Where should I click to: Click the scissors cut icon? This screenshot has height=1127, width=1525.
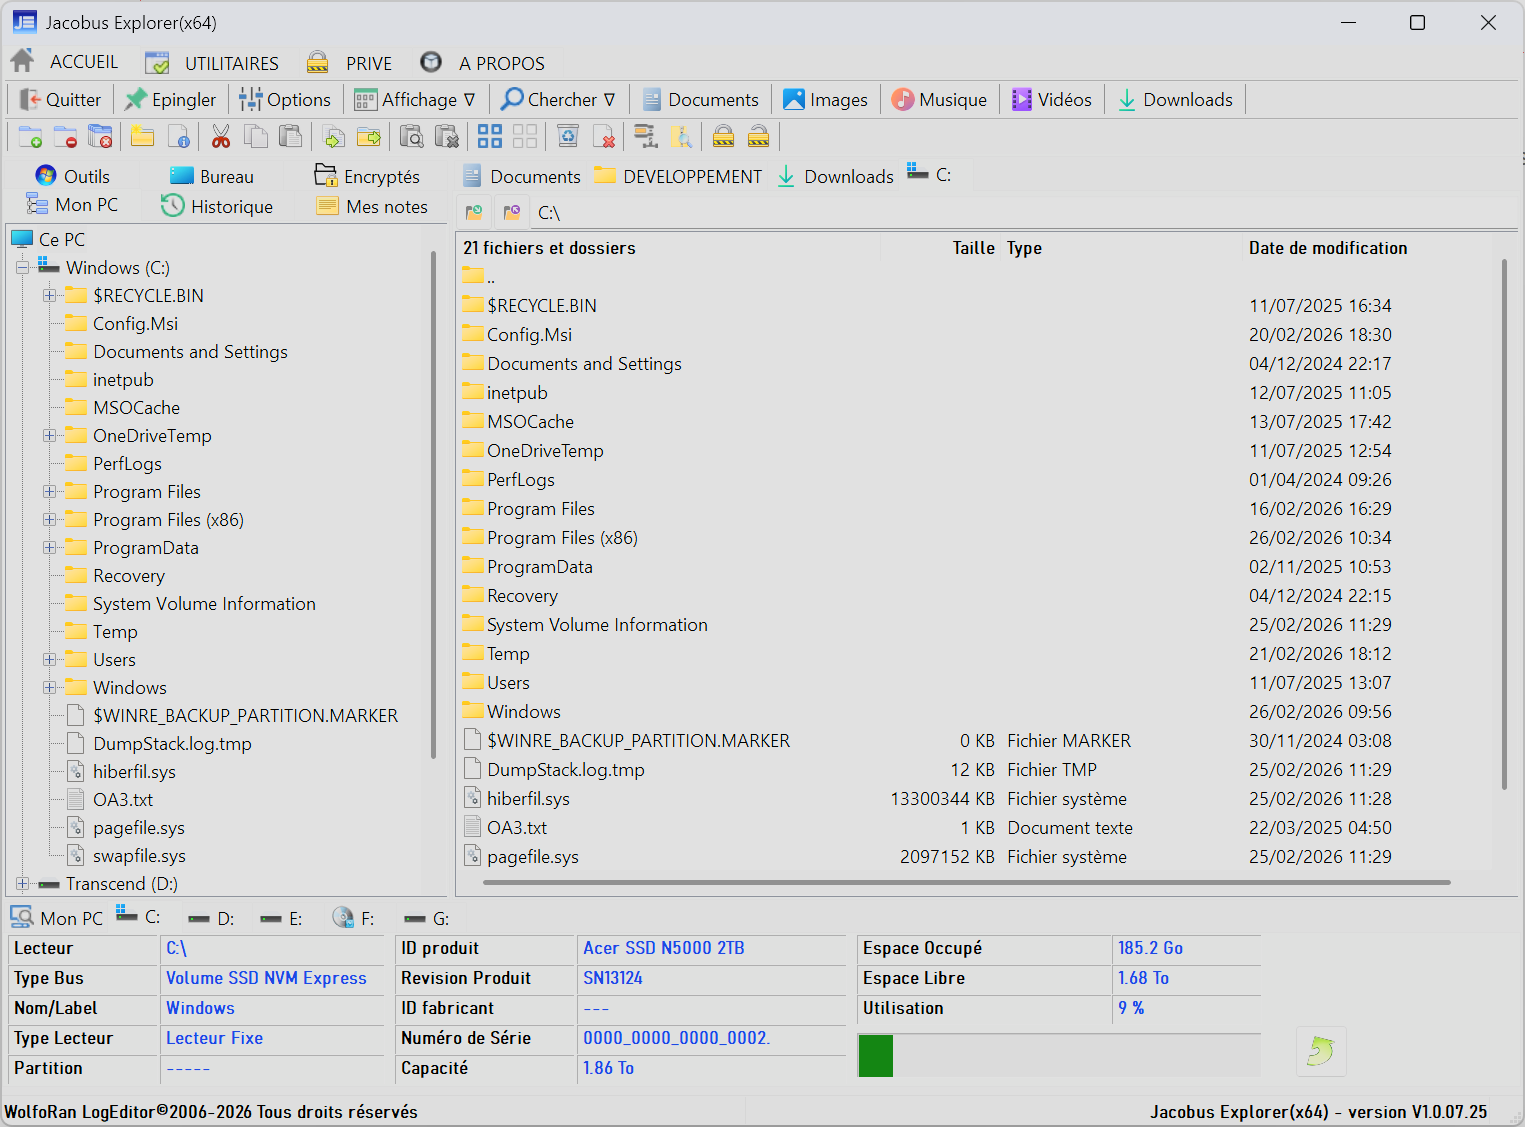pyautogui.click(x=220, y=136)
